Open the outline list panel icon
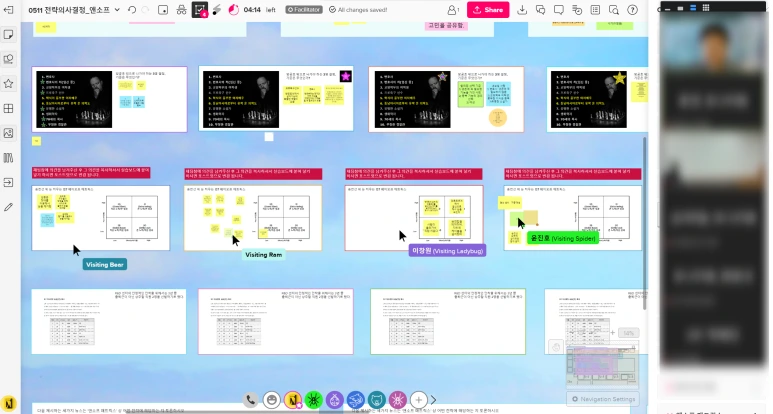 tap(595, 10)
